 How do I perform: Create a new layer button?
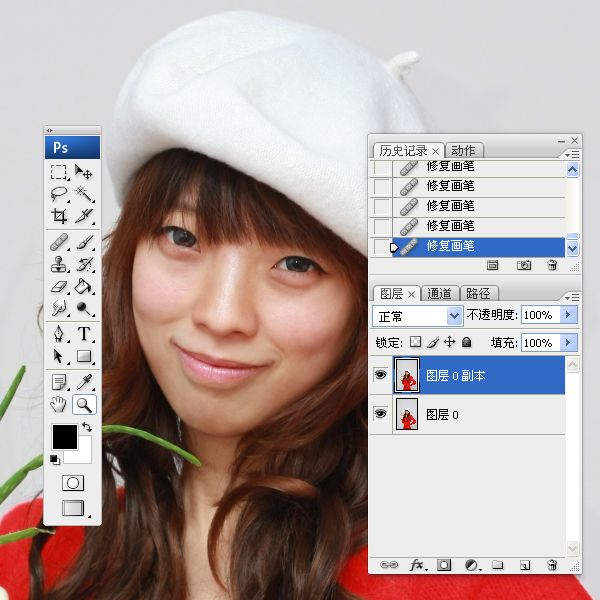pos(525,565)
